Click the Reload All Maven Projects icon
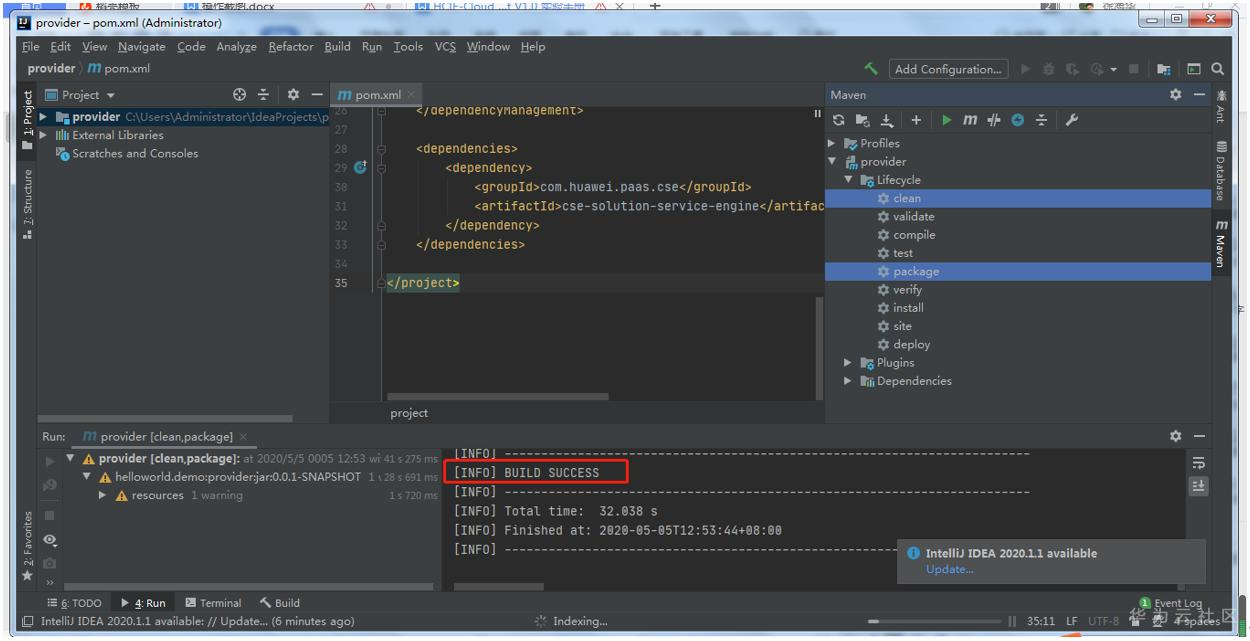This screenshot has height=641, width=1250. (838, 120)
